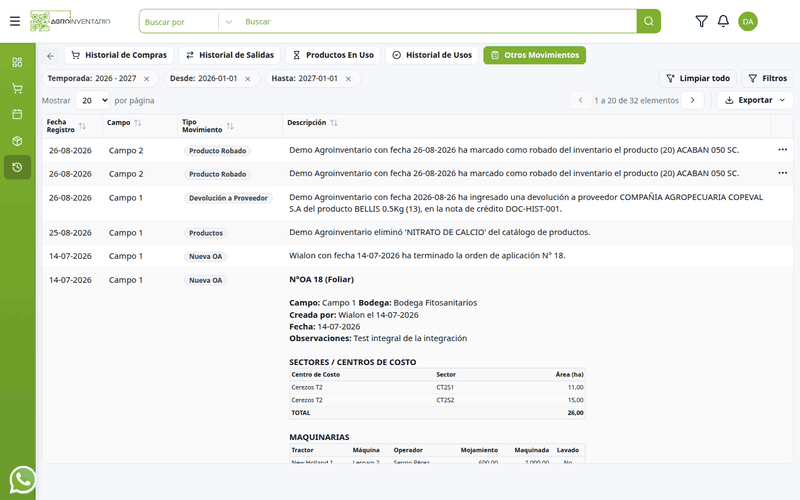
Task: Select Otros Movimientos tab
Action: [x=535, y=55]
